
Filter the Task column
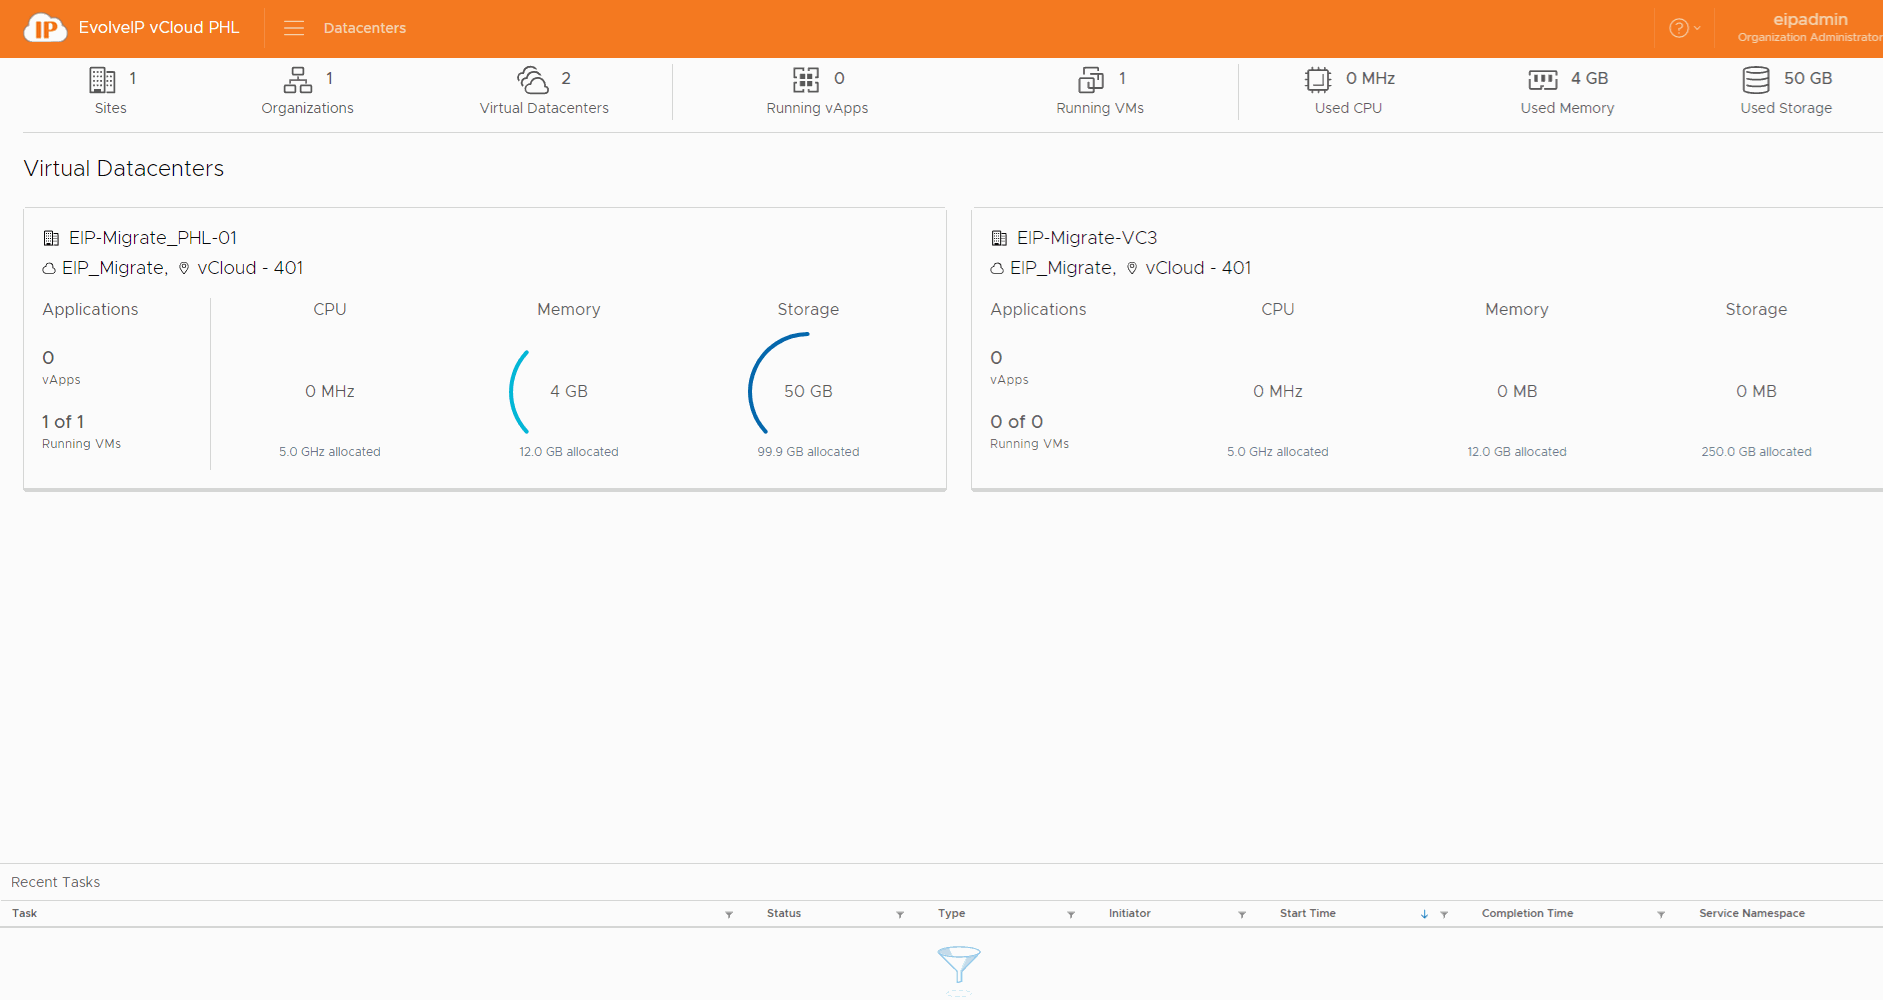[729, 914]
